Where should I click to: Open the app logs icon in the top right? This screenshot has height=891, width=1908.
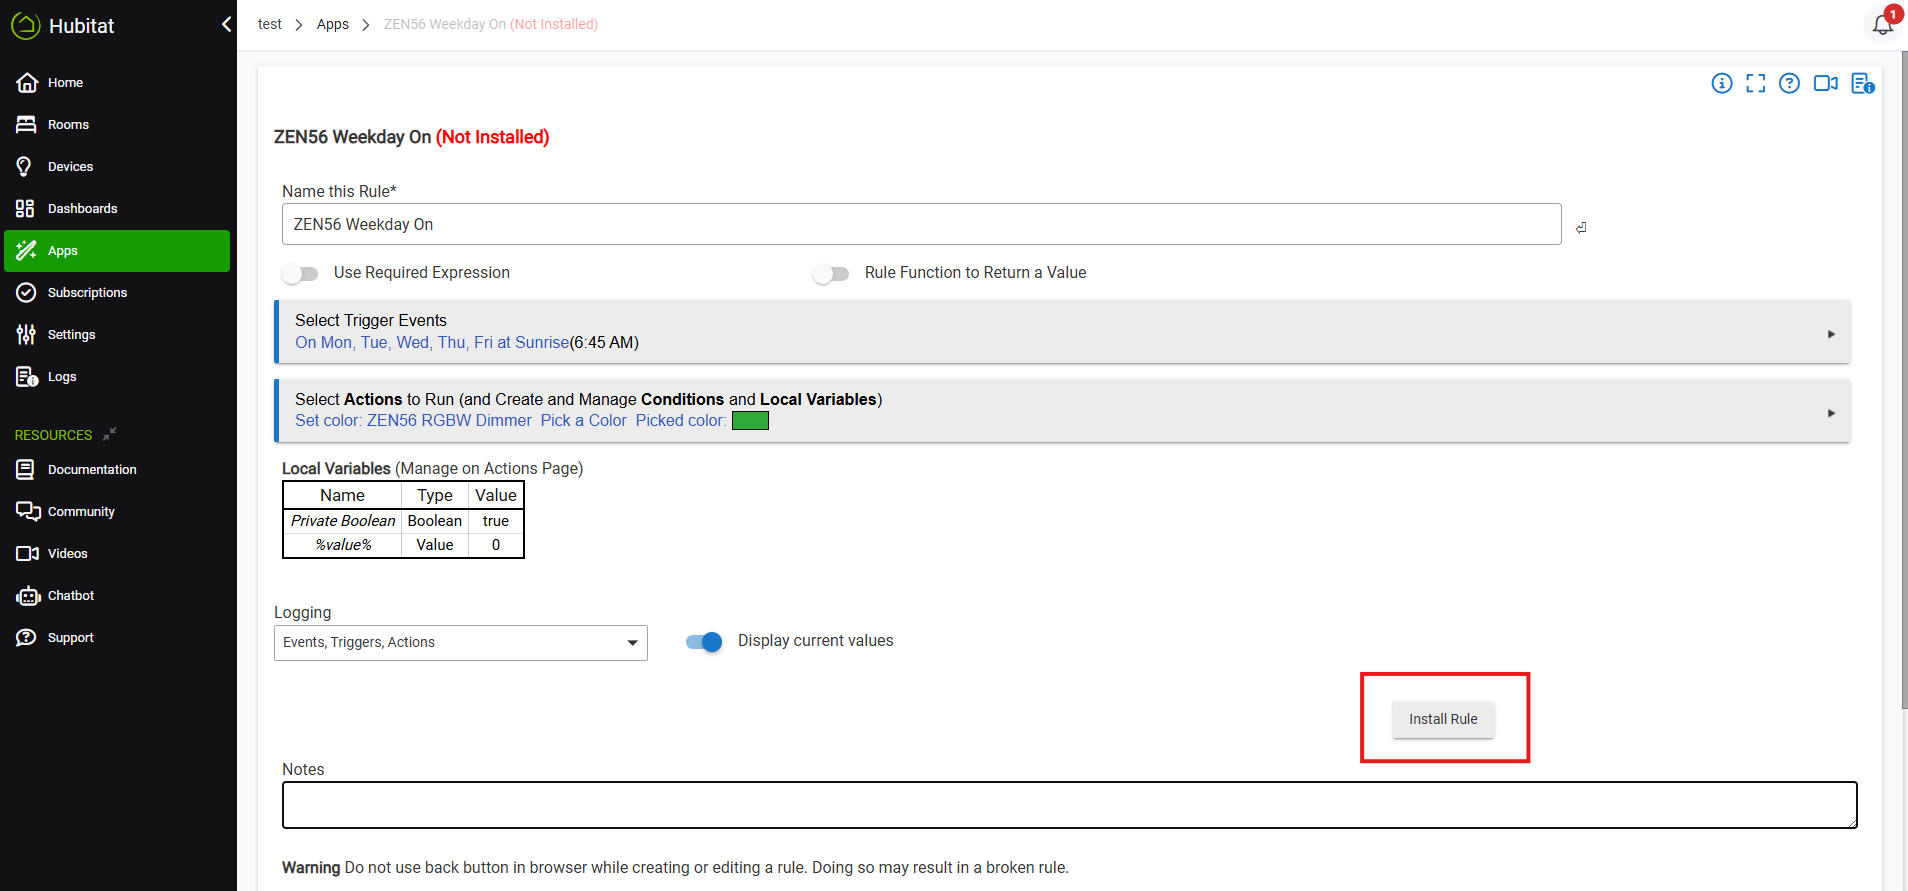click(1862, 83)
